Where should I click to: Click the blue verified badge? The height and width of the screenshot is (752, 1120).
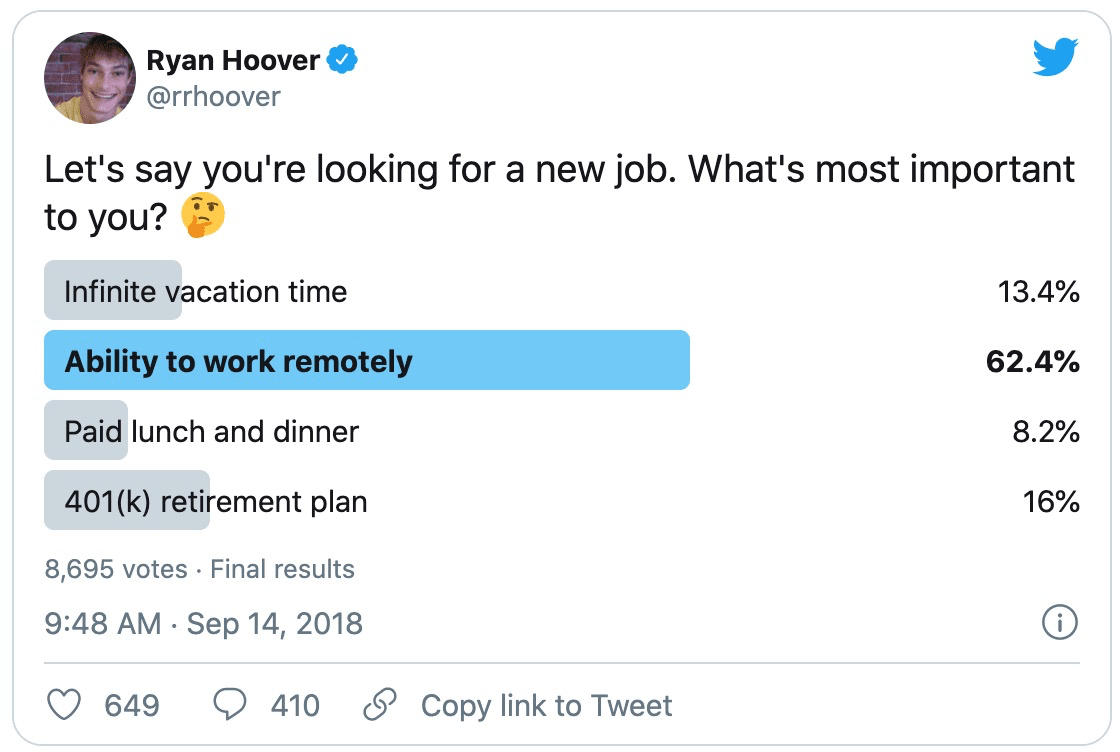tap(342, 59)
